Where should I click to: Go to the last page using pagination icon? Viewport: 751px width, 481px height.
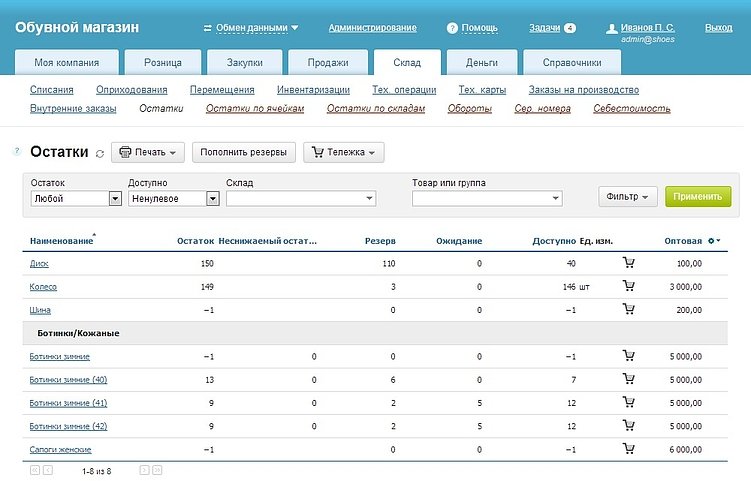tap(157, 469)
